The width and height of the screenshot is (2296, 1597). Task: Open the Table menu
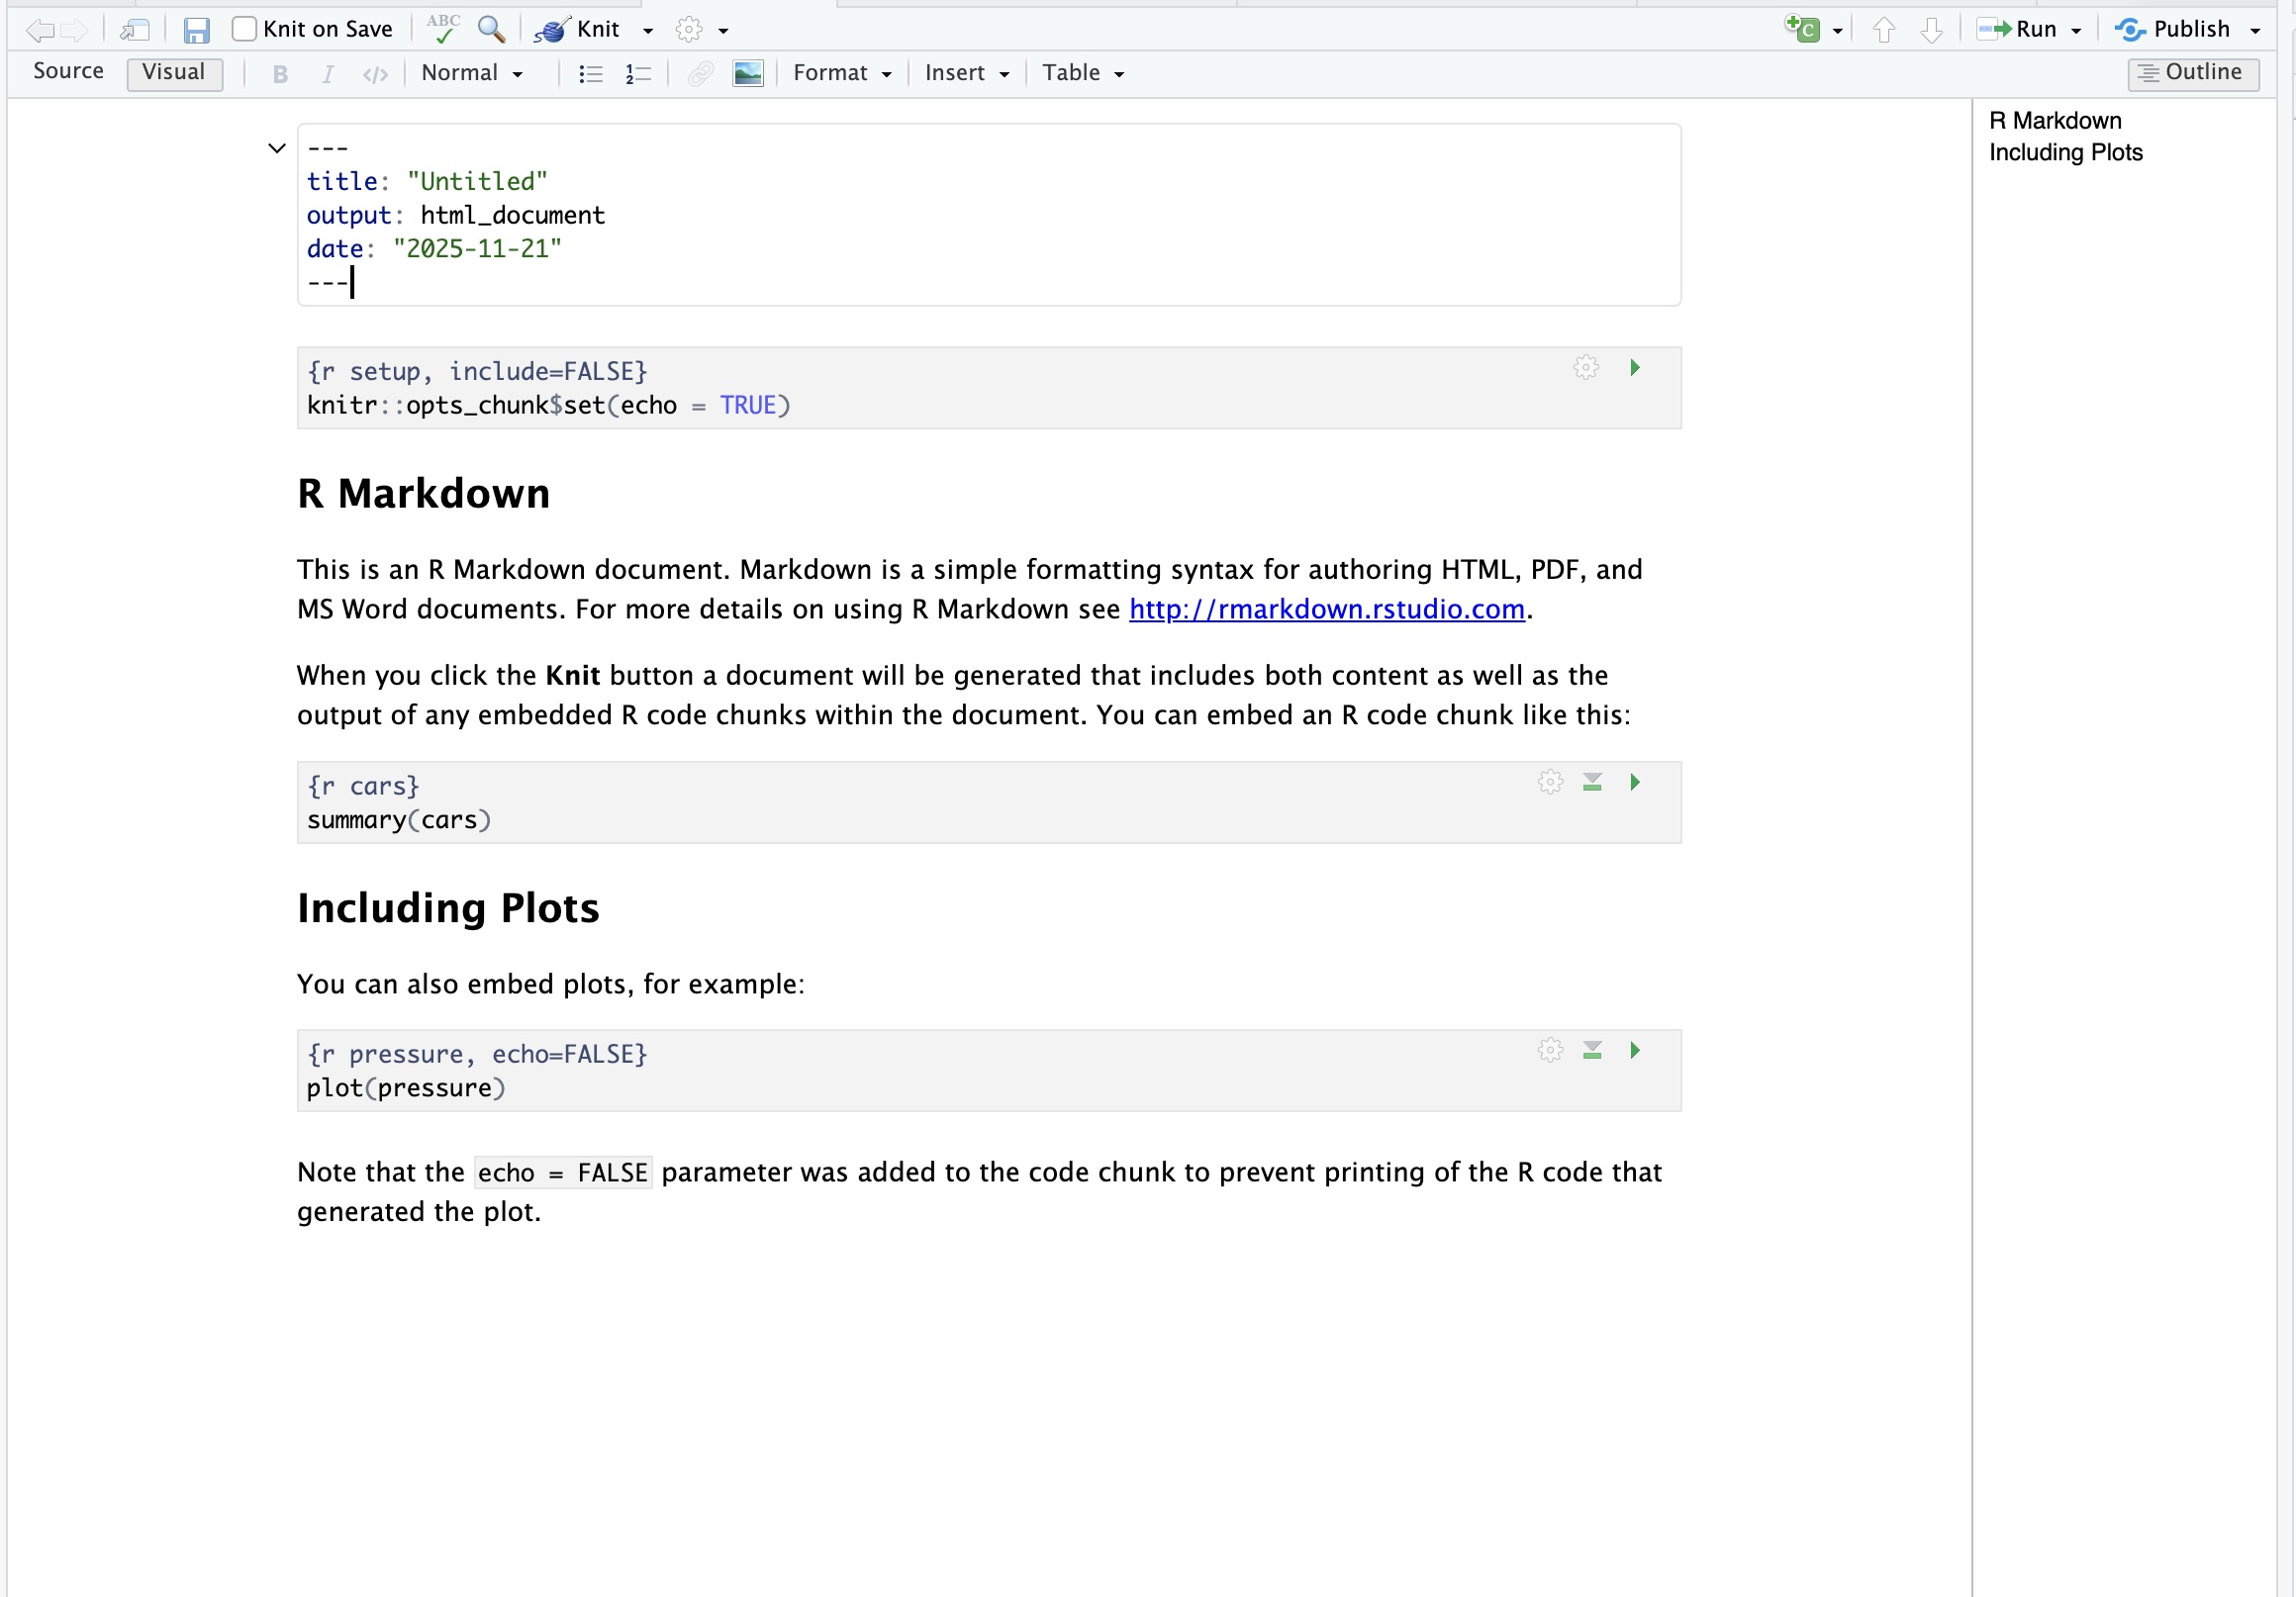coord(1083,73)
